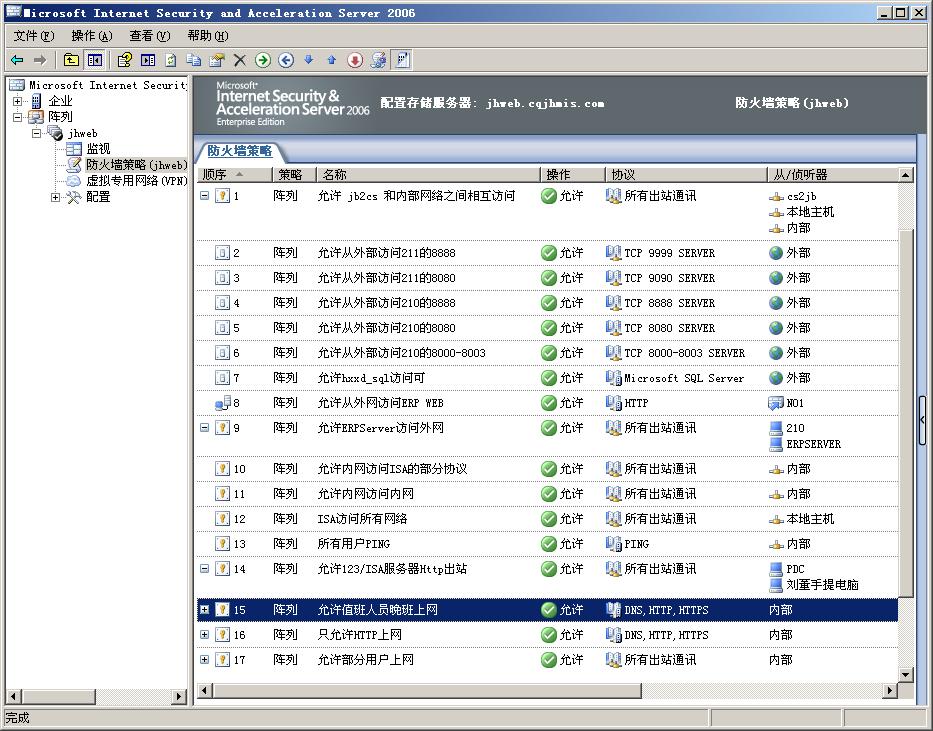
Task: Collapse rule 1 details
Action: click(x=204, y=195)
